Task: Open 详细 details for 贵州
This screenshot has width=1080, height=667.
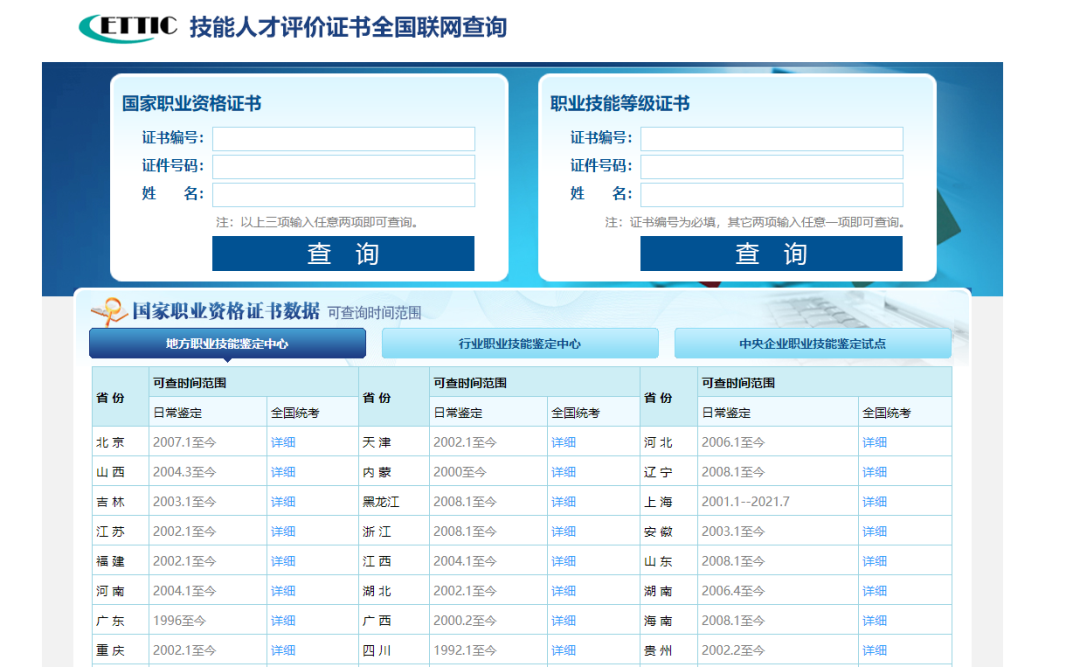Action: (x=874, y=650)
